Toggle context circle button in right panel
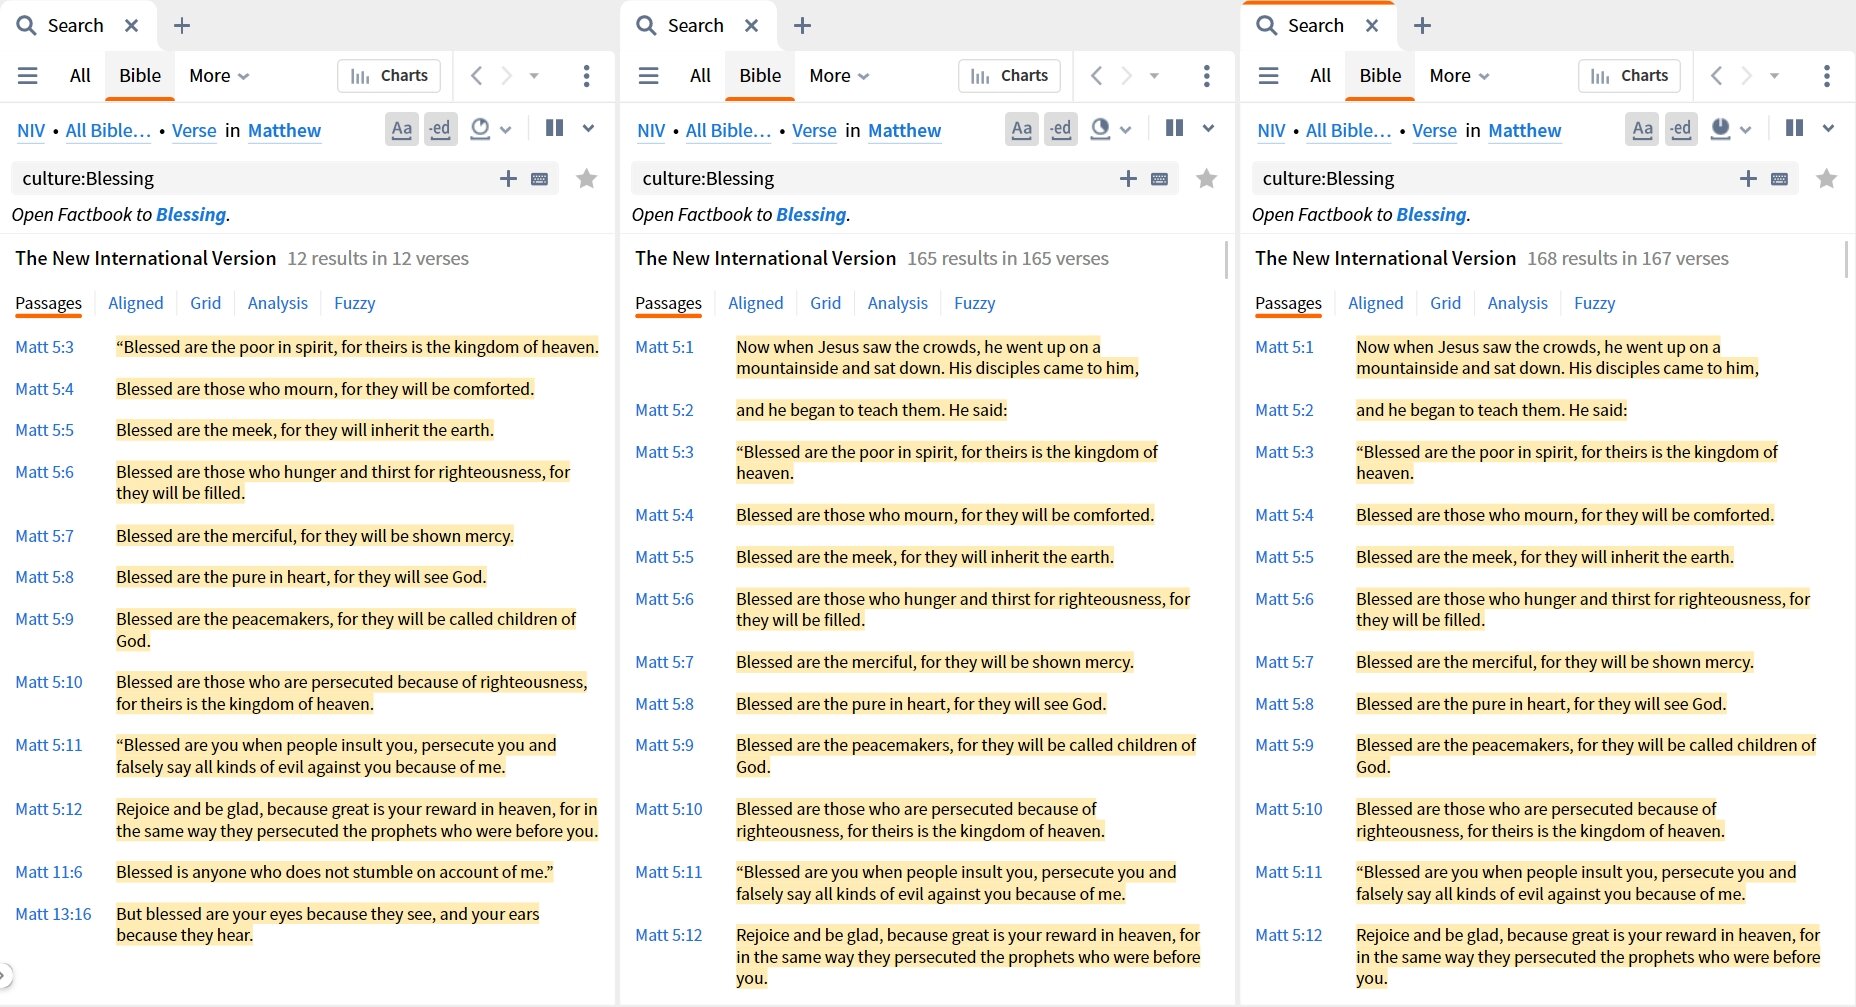1856x1007 pixels. coord(1720,129)
